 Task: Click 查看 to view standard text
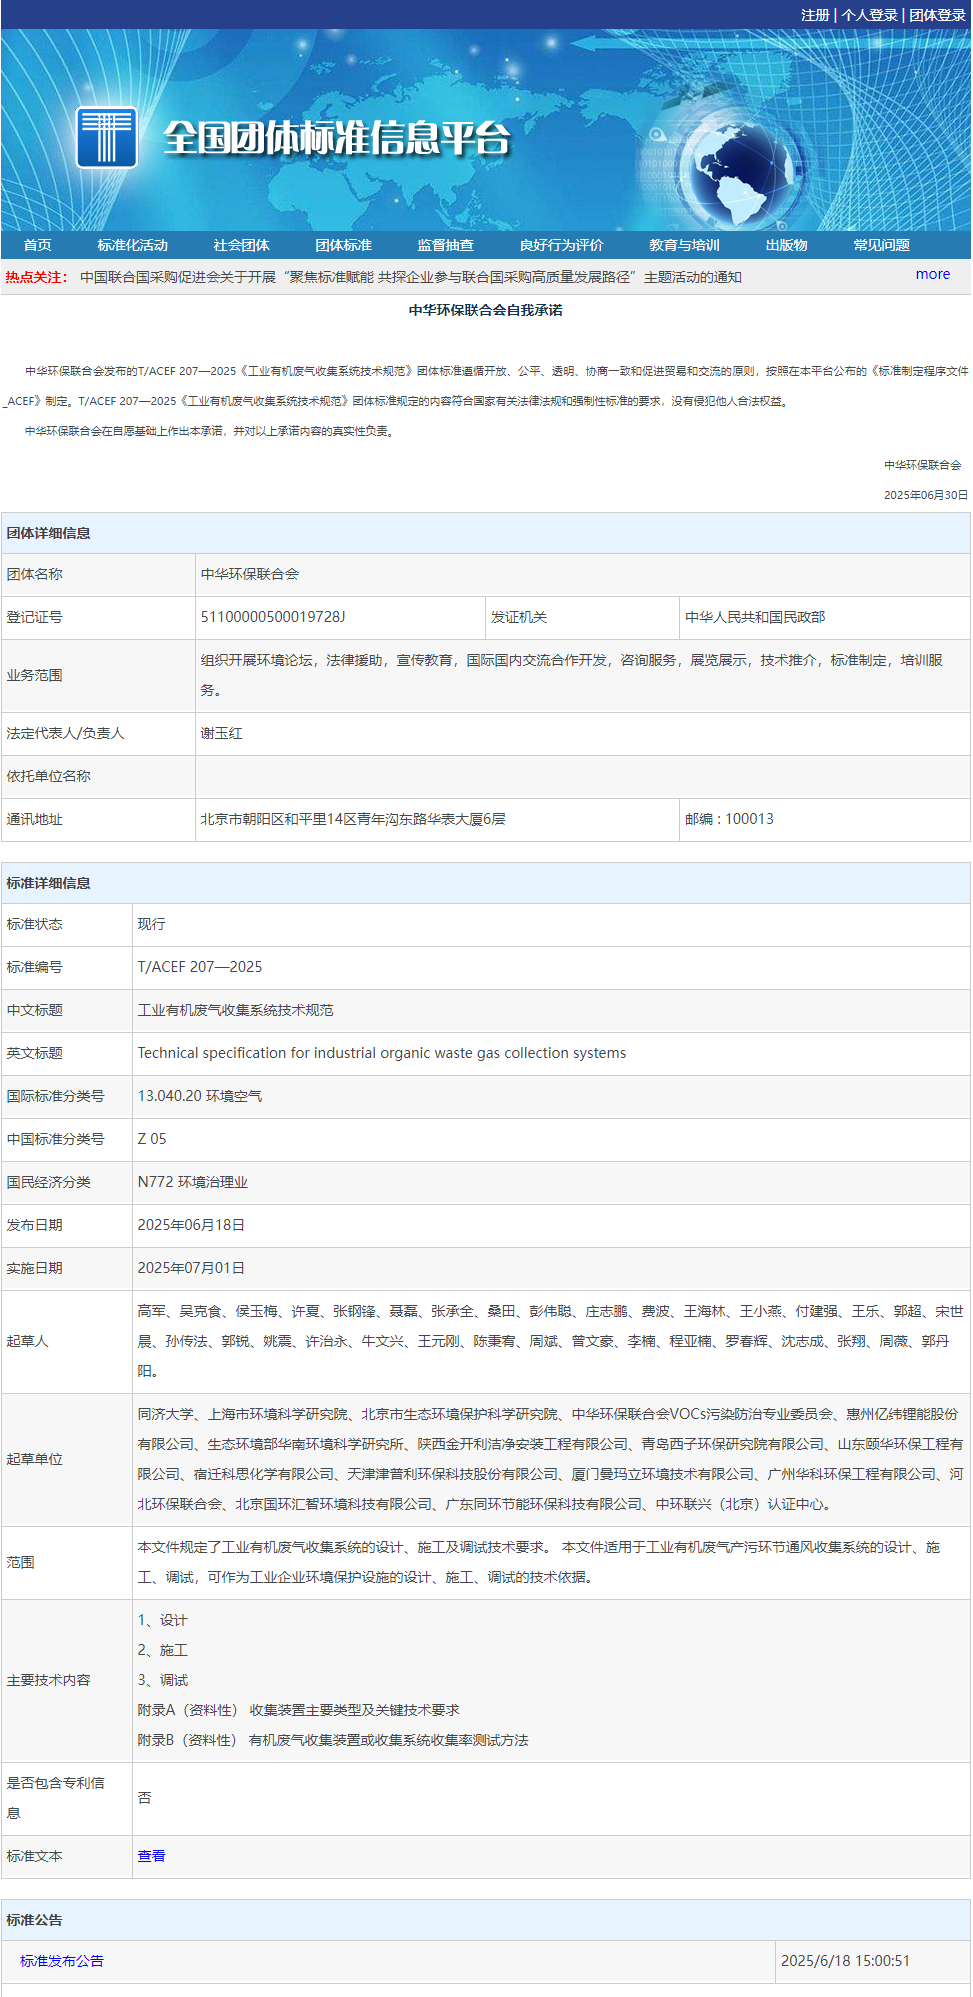point(151,1856)
